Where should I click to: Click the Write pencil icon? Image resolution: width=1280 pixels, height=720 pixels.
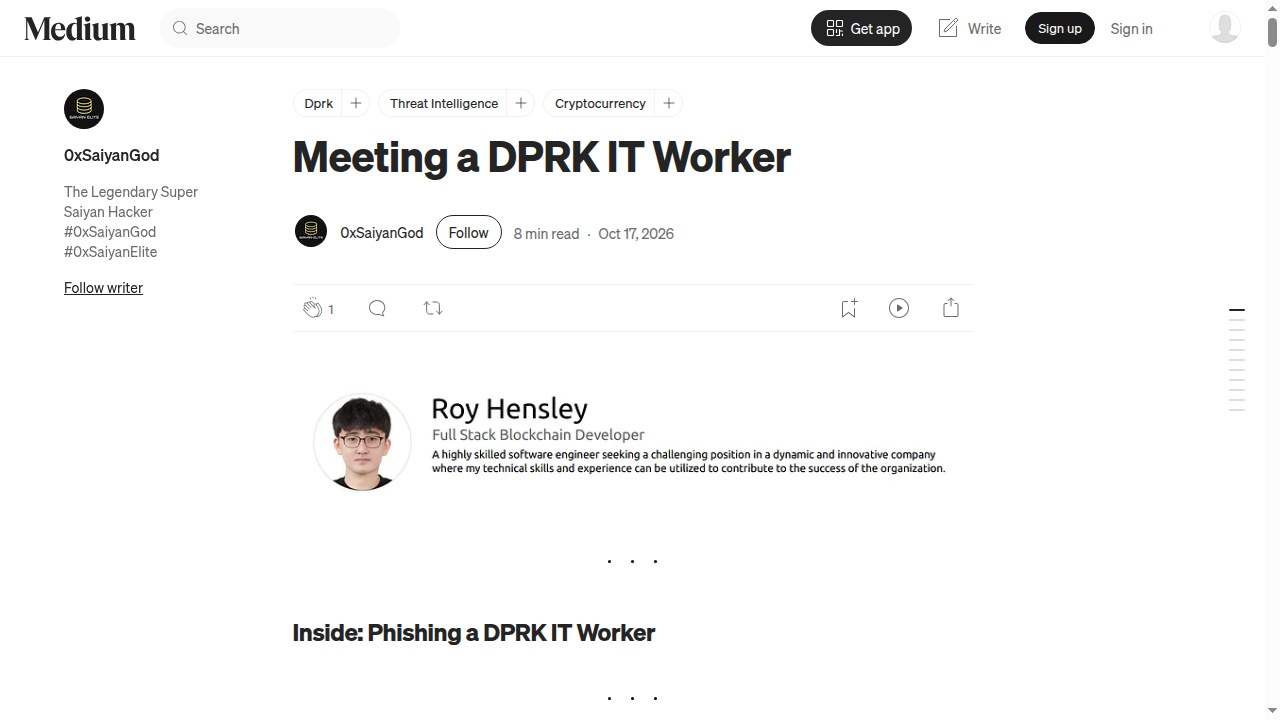coord(948,28)
